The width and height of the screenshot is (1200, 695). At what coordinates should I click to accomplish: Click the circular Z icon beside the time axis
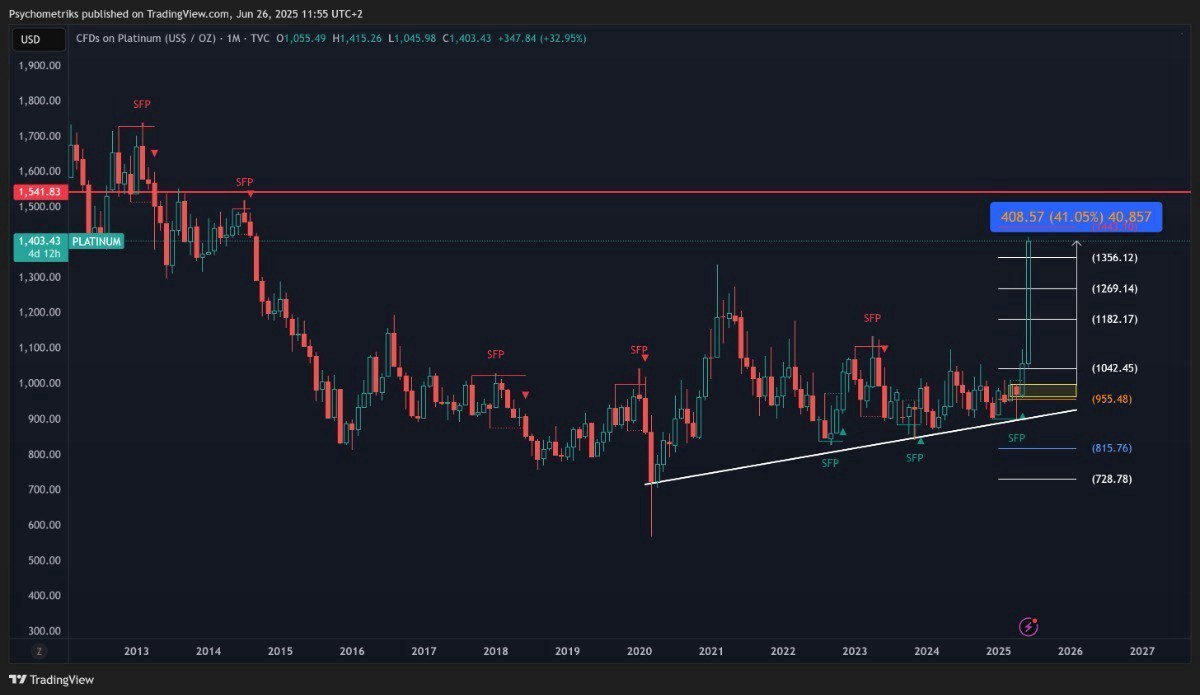(x=39, y=651)
